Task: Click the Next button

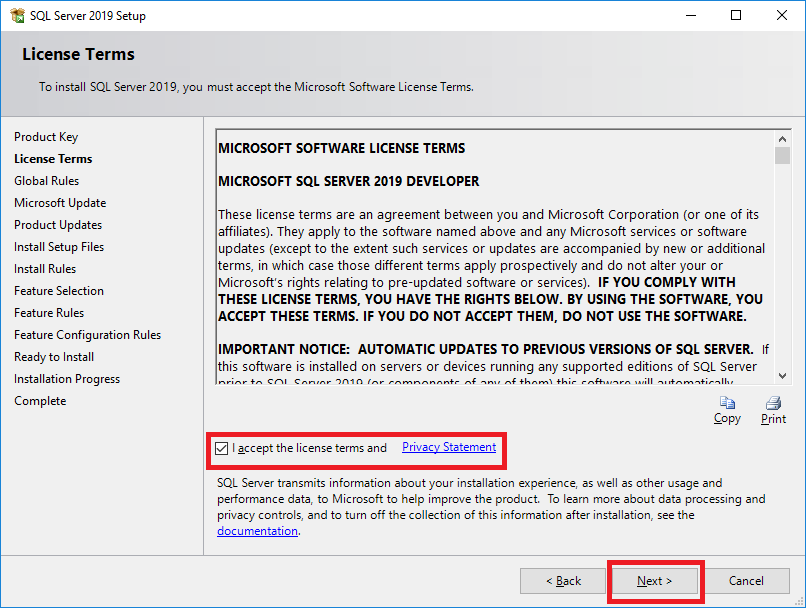Action: [654, 581]
